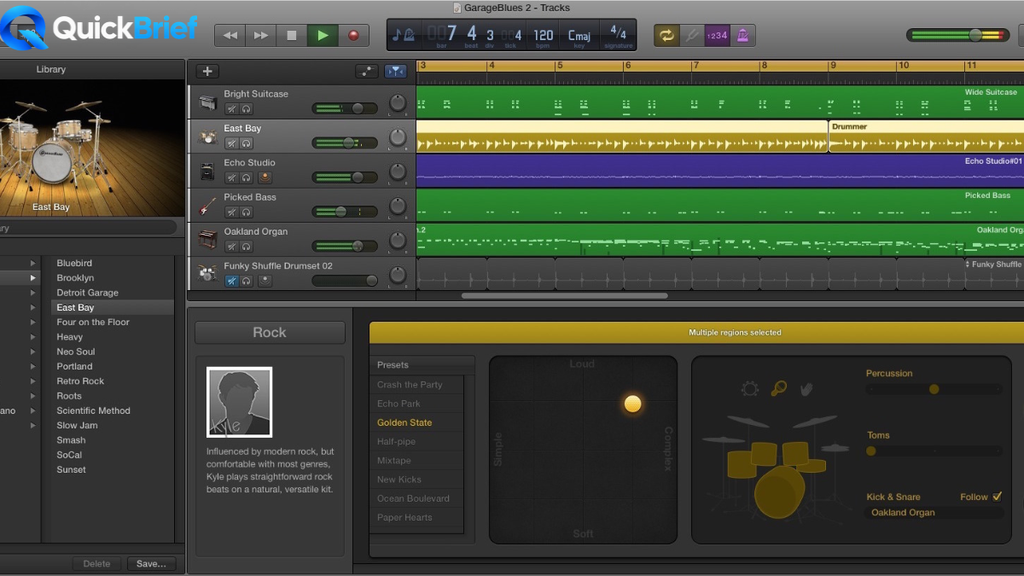Image resolution: width=1024 pixels, height=576 pixels.
Task: Click the yellow puck in the XY pad
Action: (632, 404)
